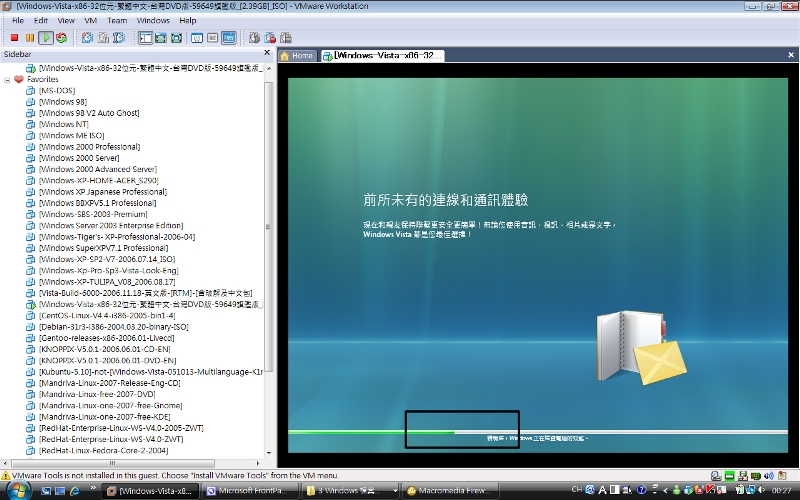Close the Sidebar panel with its X
This screenshot has height=500, width=800.
pos(267,53)
